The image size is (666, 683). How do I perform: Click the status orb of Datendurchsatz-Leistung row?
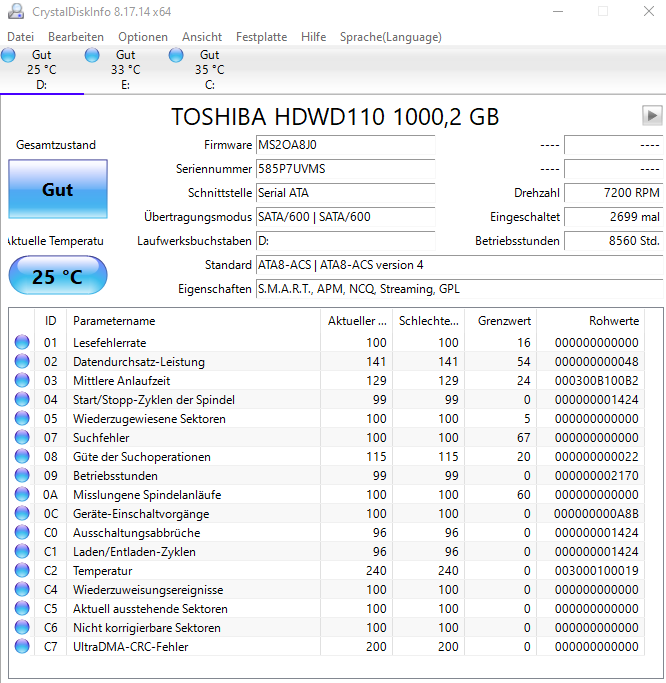(x=22, y=361)
